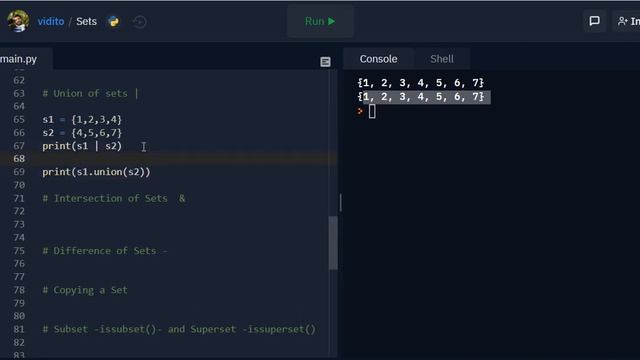Click the Invite button
This screenshot has height=360, width=640.
click(628, 21)
